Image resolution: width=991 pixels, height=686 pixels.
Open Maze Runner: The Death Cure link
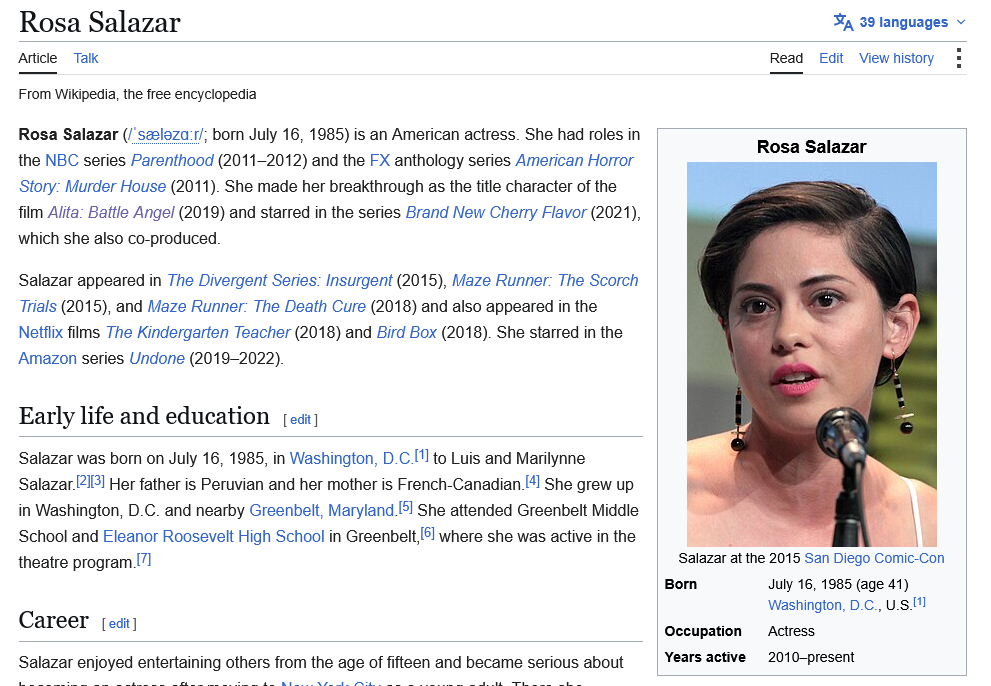coord(257,307)
